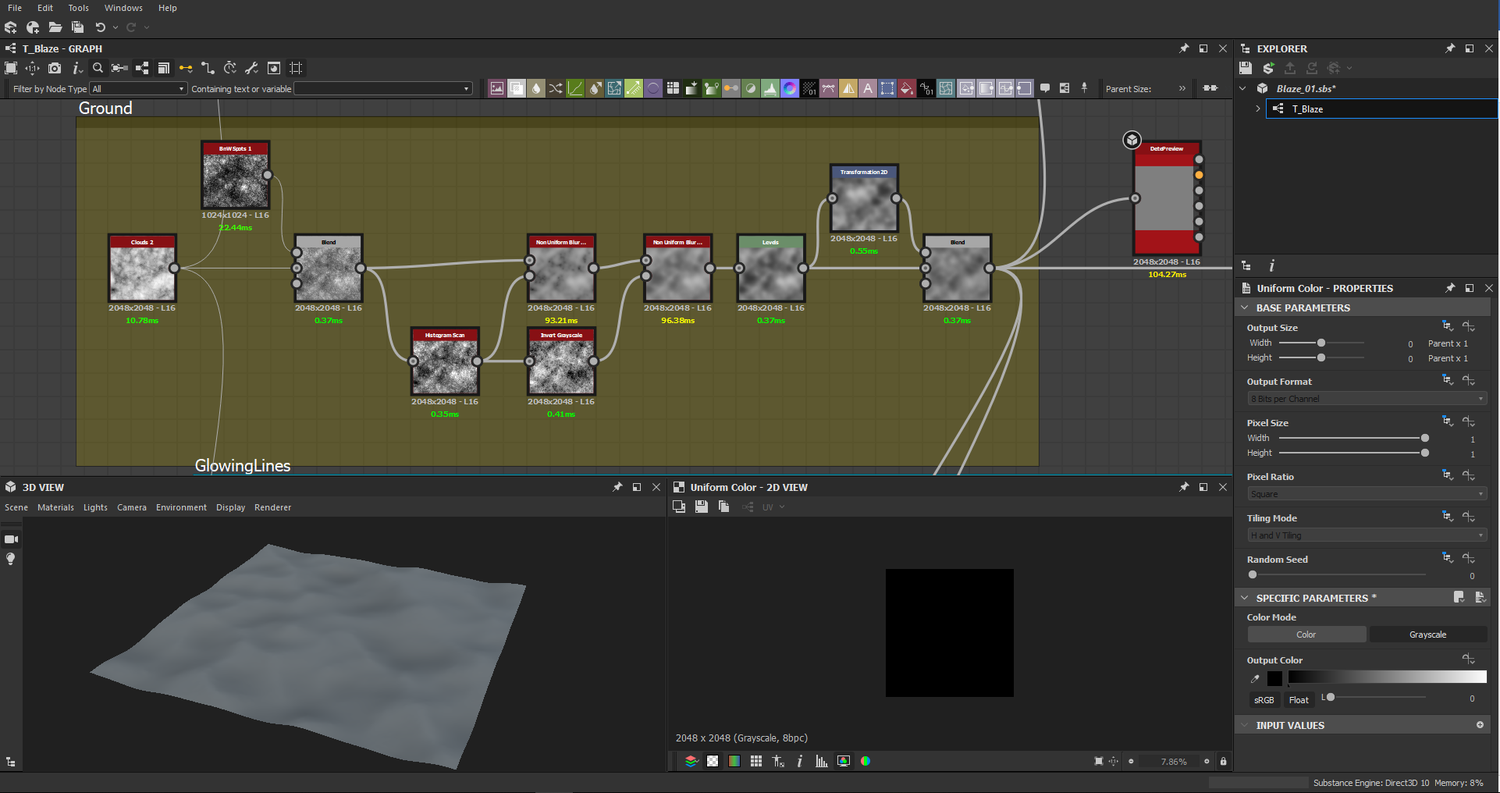Add a comment using the speech bubble icon
Image resolution: width=1500 pixels, height=793 pixels.
click(x=1044, y=88)
